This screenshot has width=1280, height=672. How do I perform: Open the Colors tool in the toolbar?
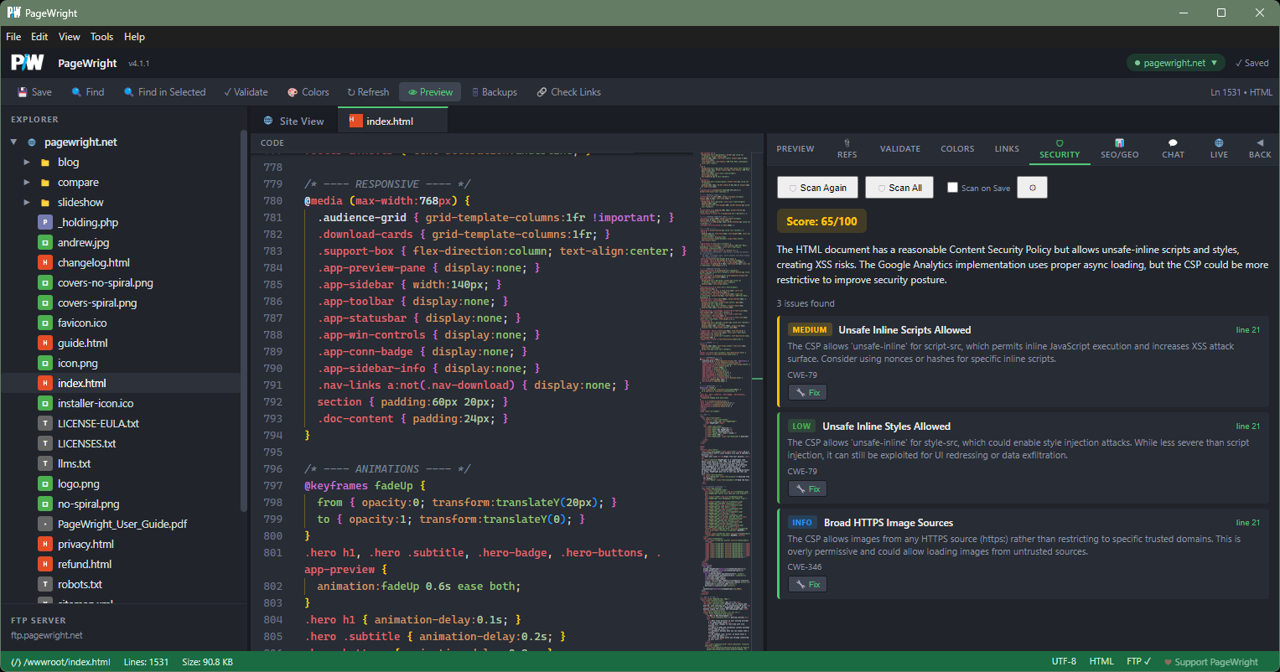coord(307,91)
